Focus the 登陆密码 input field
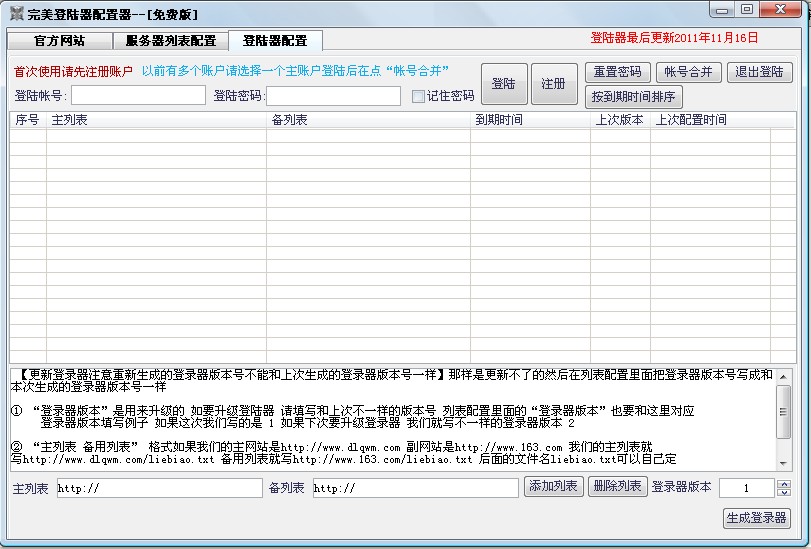Screen dimensions: 811x549 pyautogui.click(x=333, y=96)
